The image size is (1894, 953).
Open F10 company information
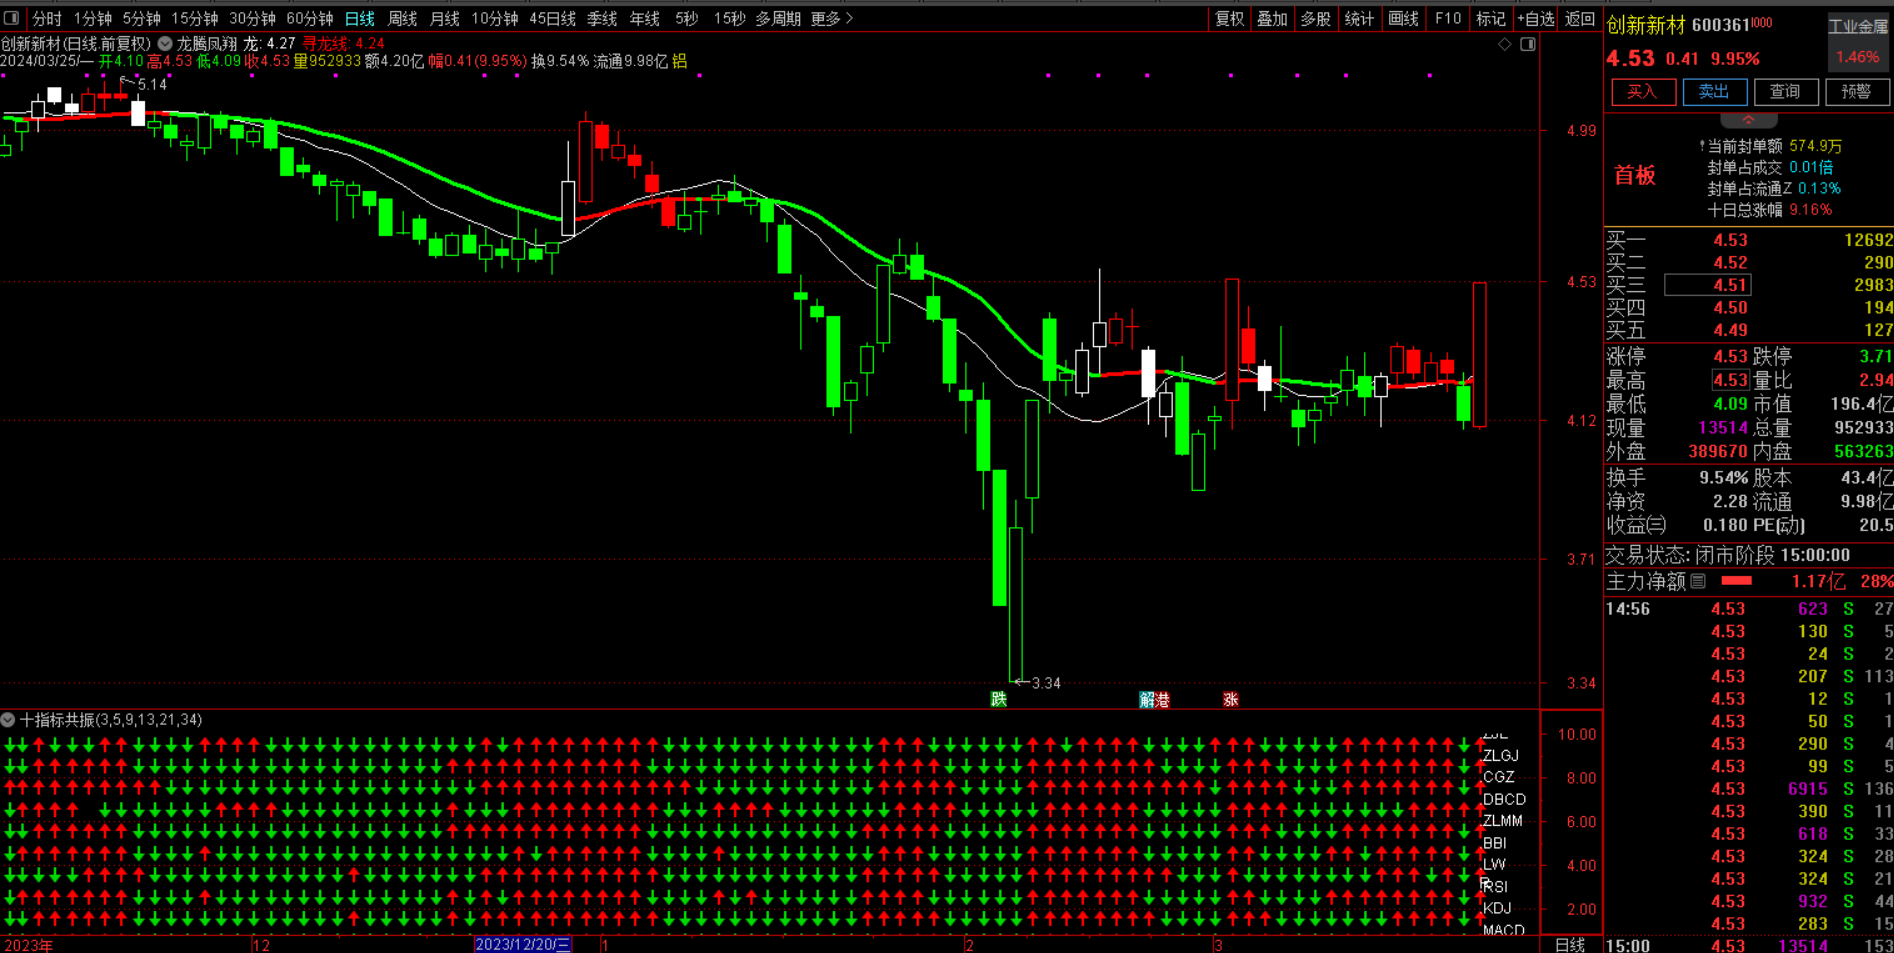(x=1447, y=18)
